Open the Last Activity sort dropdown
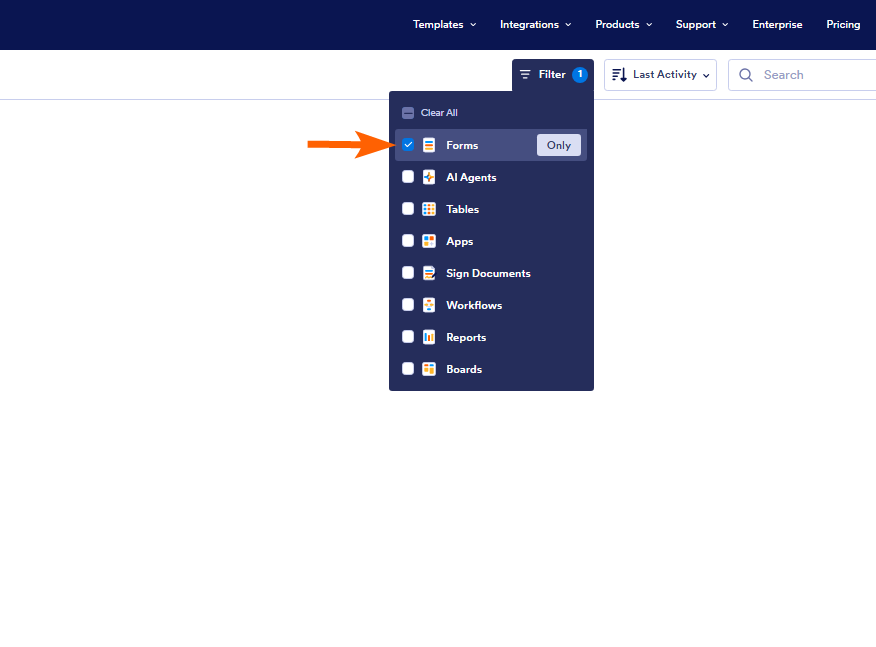876x647 pixels. pos(660,74)
